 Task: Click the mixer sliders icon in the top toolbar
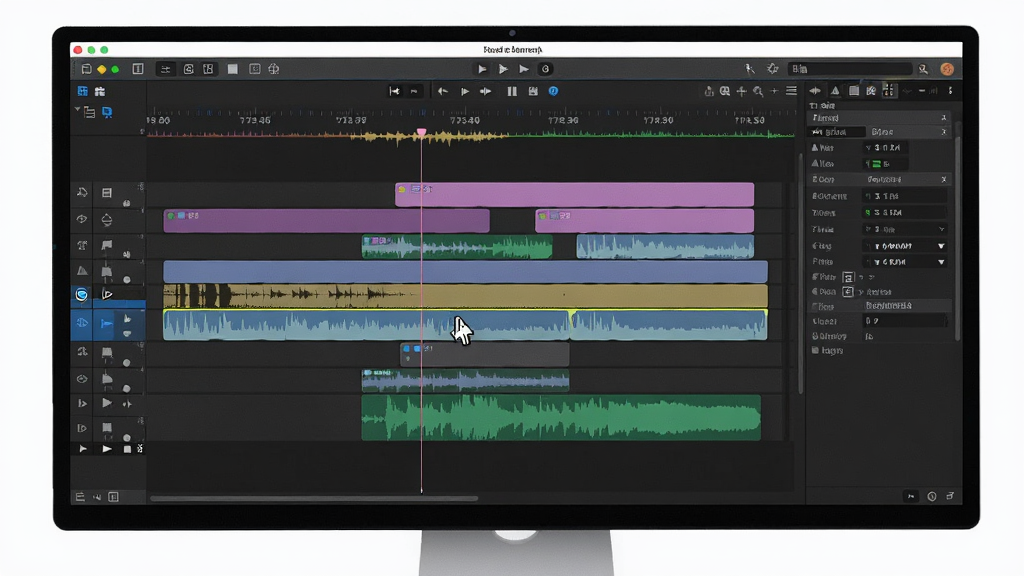point(166,69)
